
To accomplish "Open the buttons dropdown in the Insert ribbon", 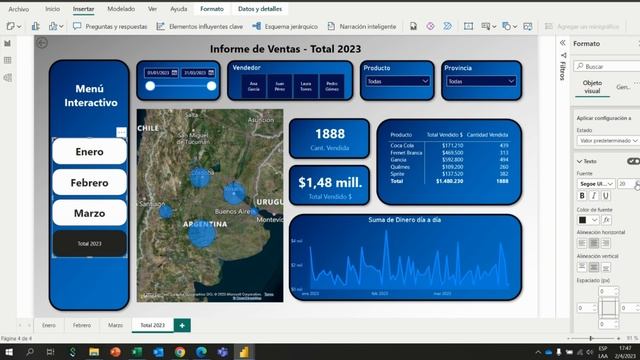I will tap(488, 27).
